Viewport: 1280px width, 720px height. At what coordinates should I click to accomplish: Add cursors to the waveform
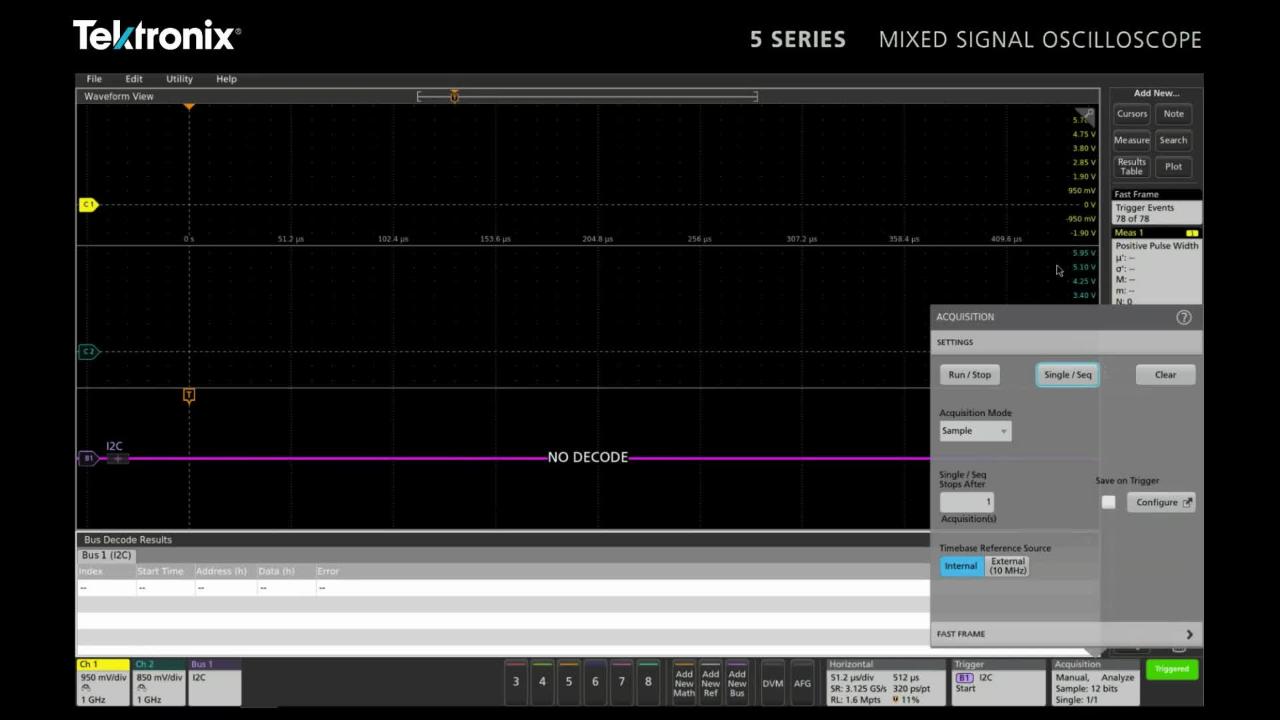coord(1131,113)
